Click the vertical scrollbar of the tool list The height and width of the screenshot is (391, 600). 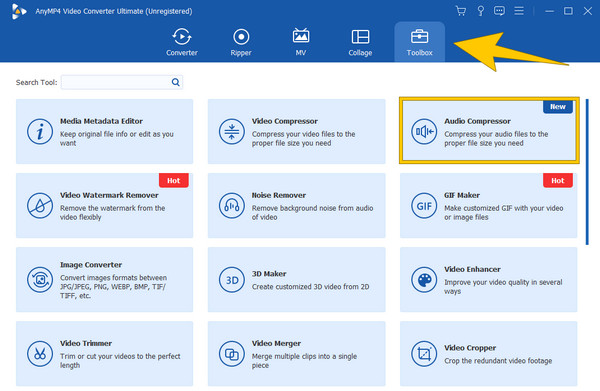coord(587,171)
